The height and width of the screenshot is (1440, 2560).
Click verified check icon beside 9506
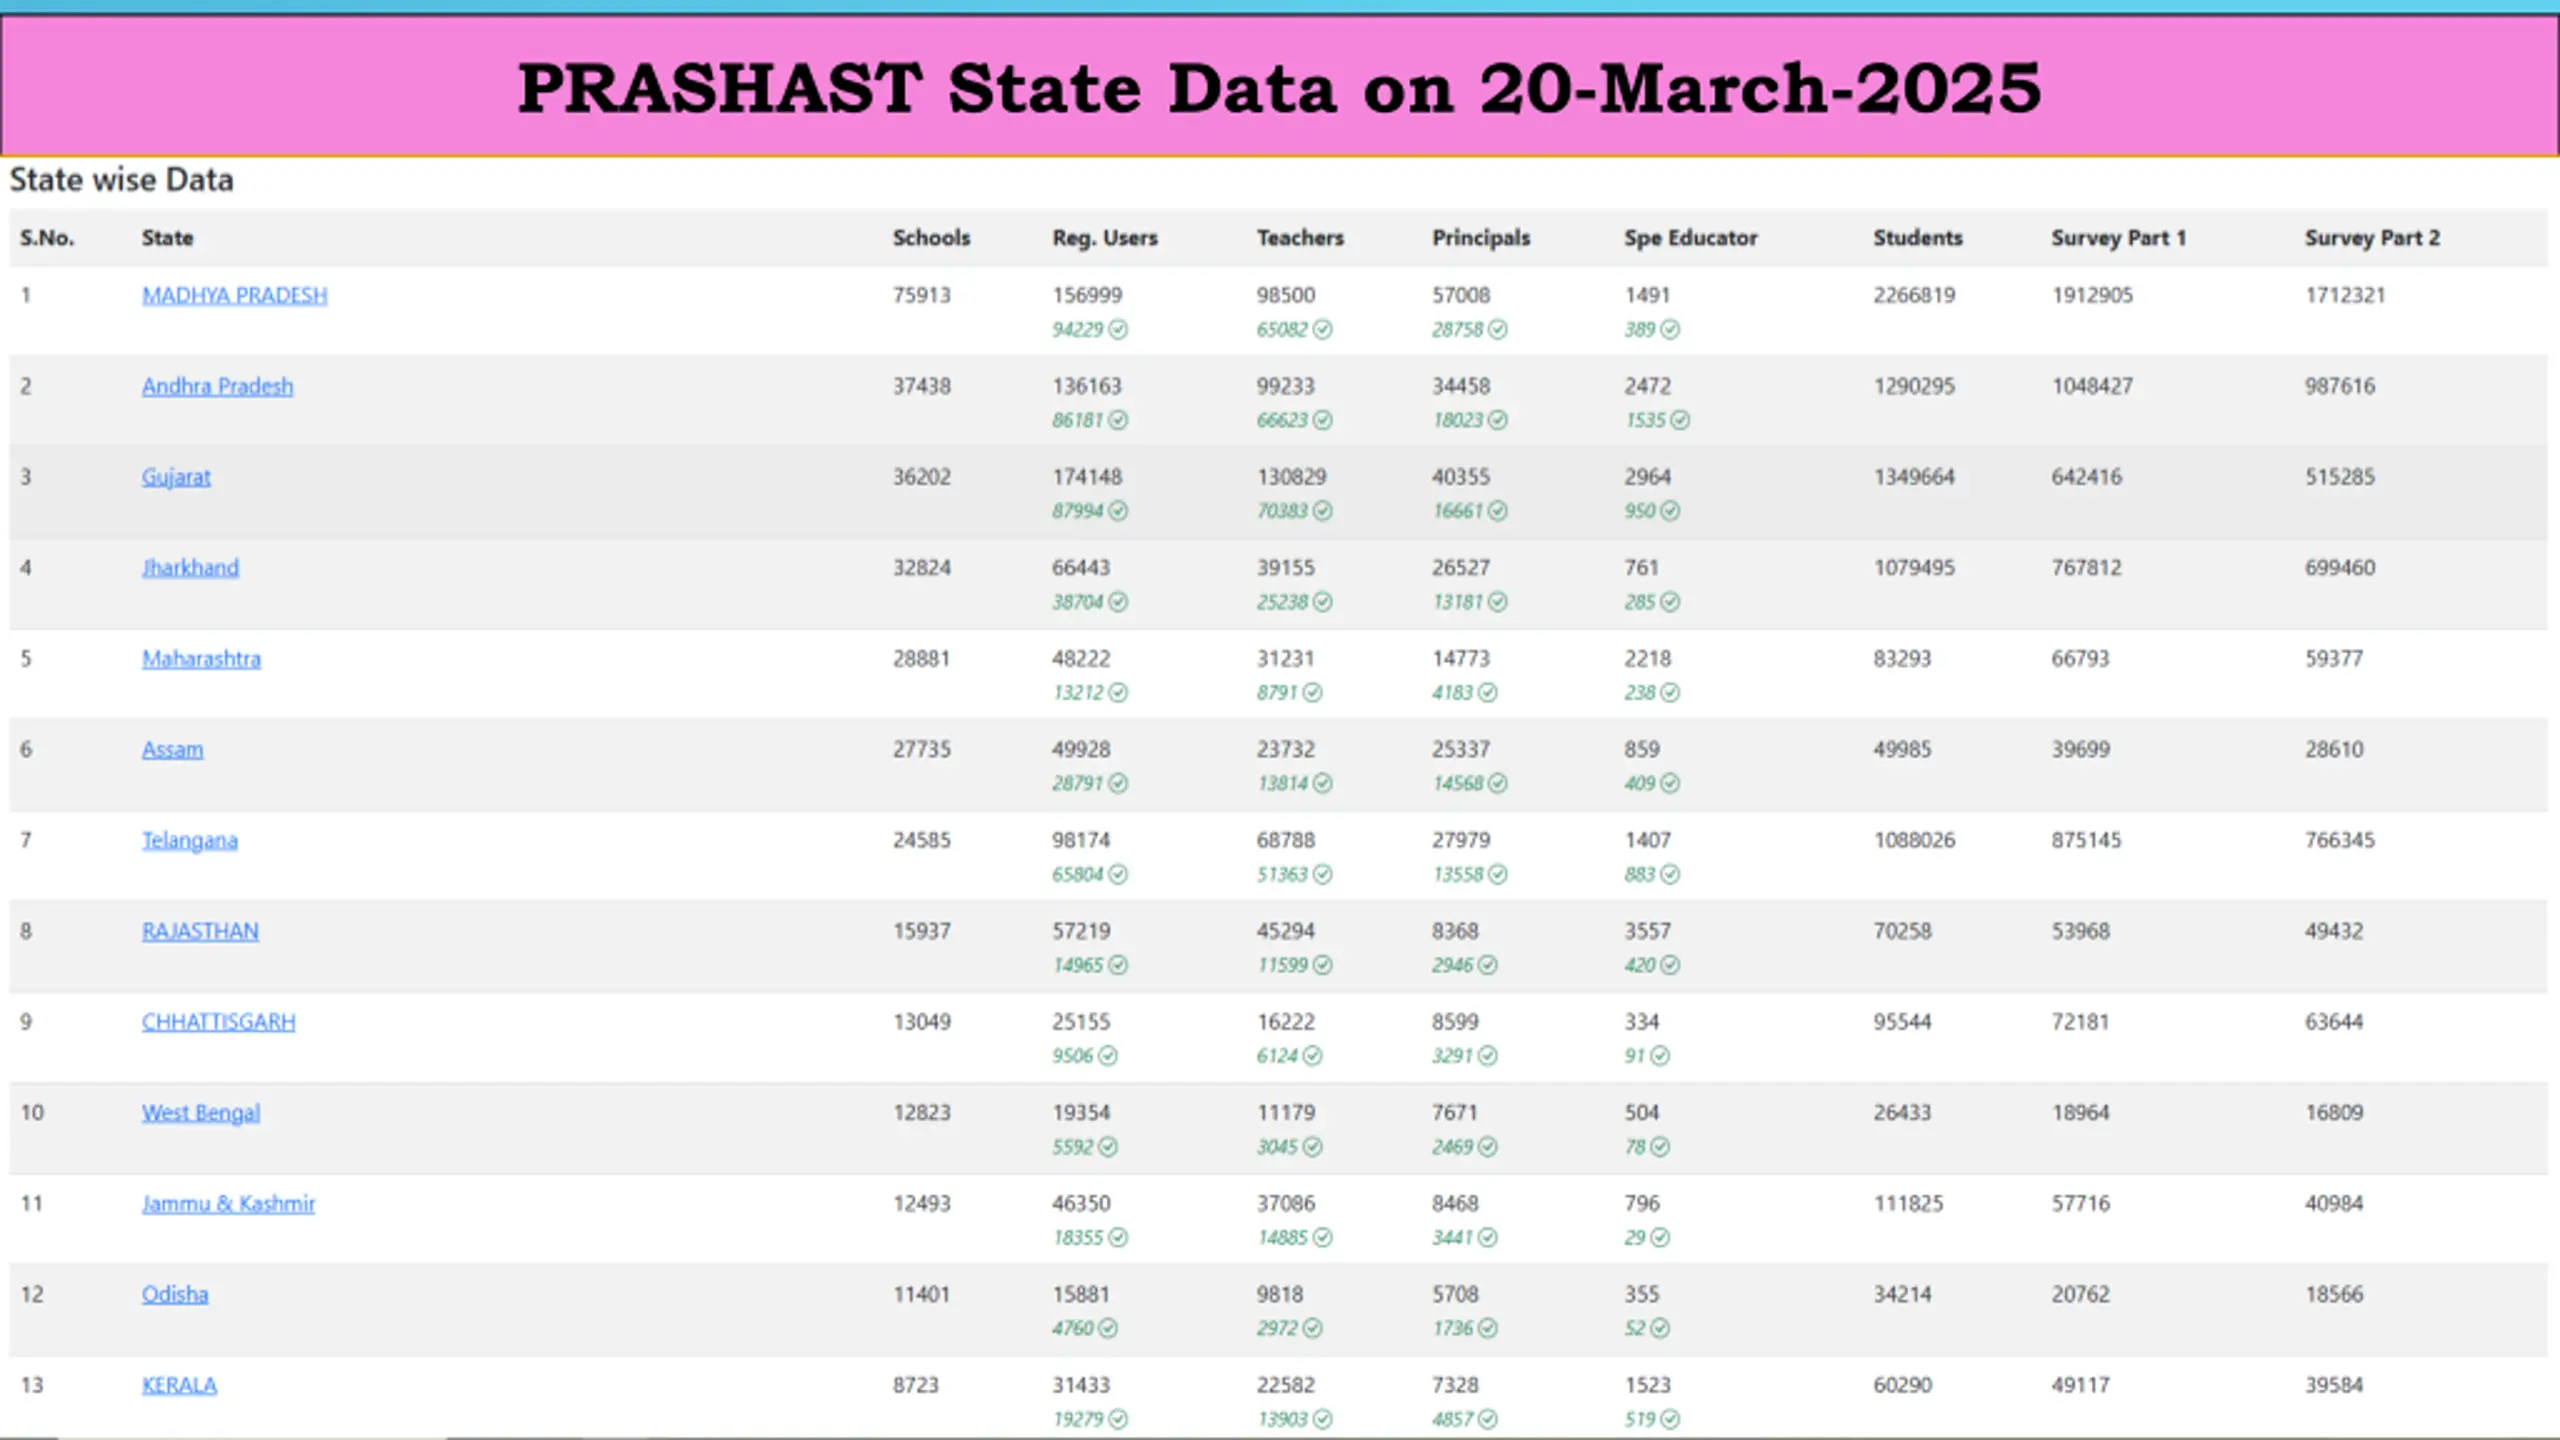[1108, 1056]
